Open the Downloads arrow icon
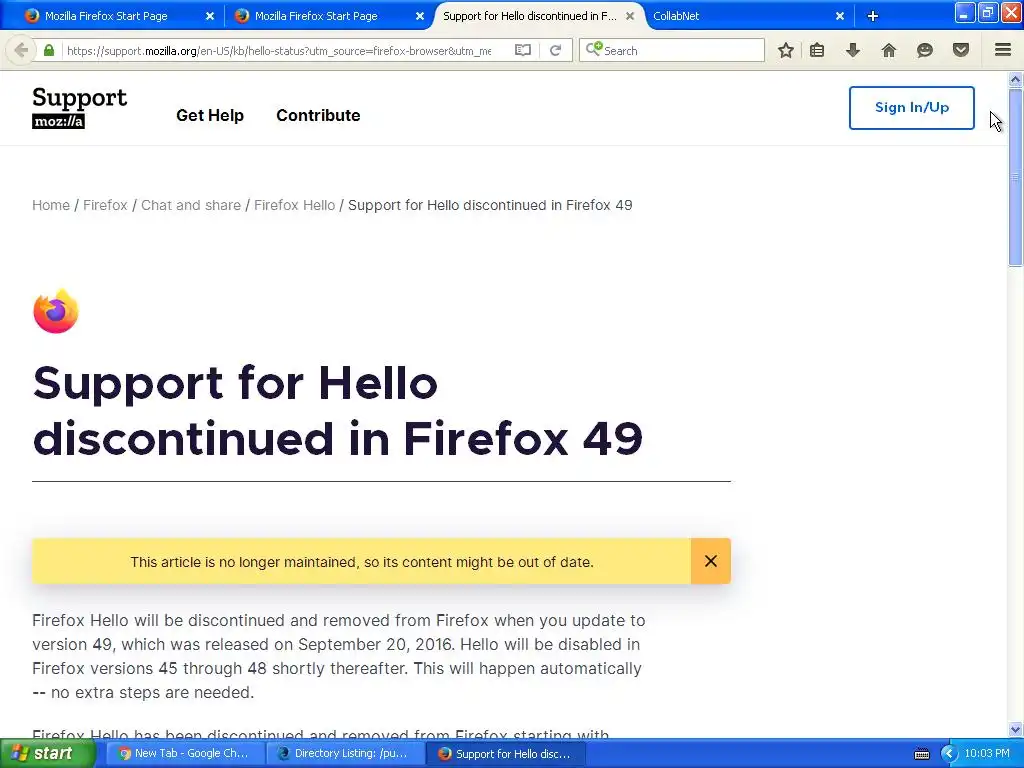This screenshot has height=768, width=1024. [853, 50]
